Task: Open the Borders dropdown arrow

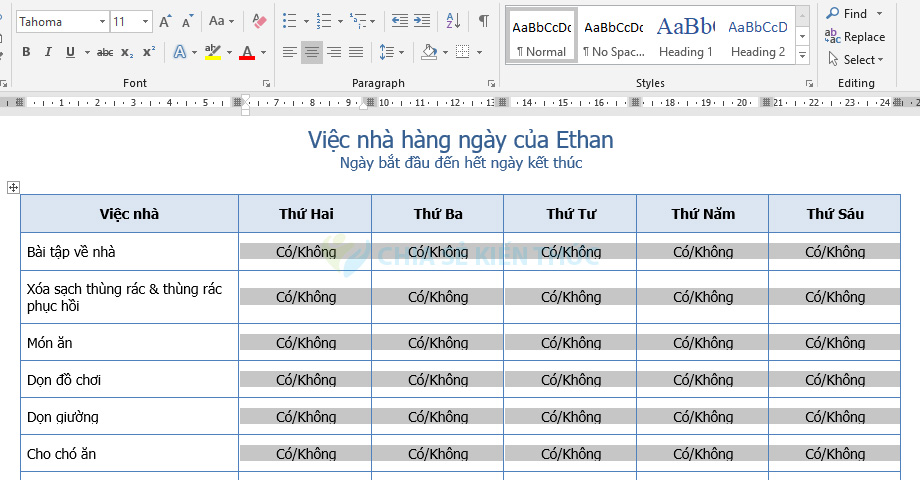Action: tap(479, 52)
